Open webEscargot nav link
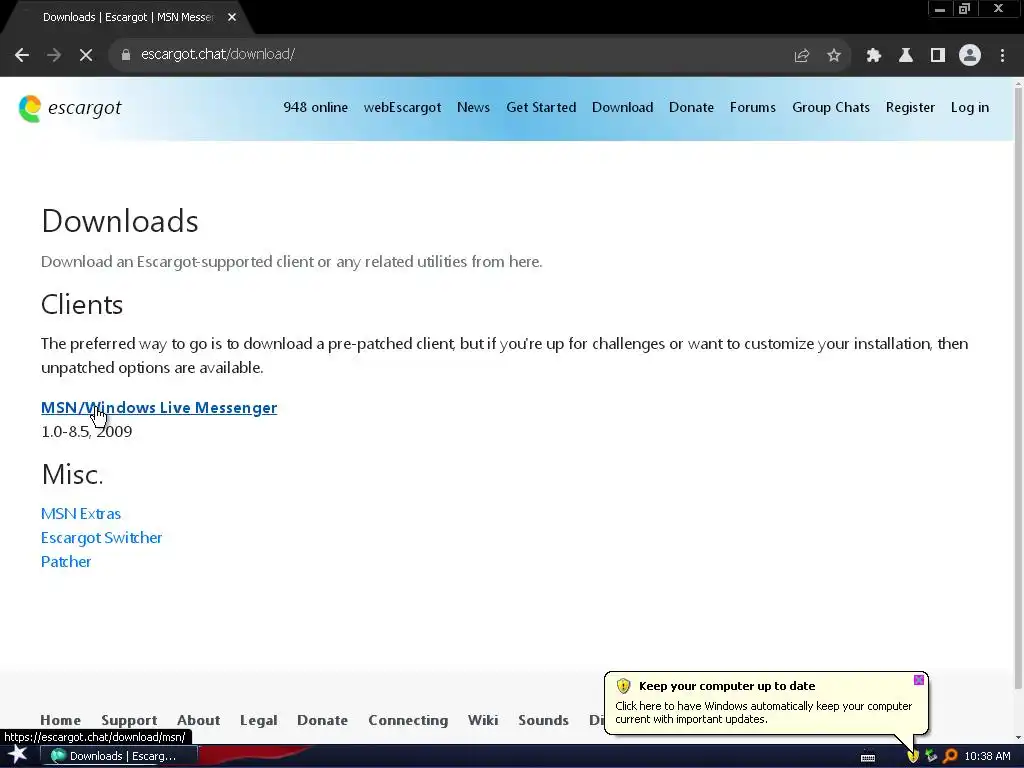This screenshot has width=1024, height=768. click(402, 107)
